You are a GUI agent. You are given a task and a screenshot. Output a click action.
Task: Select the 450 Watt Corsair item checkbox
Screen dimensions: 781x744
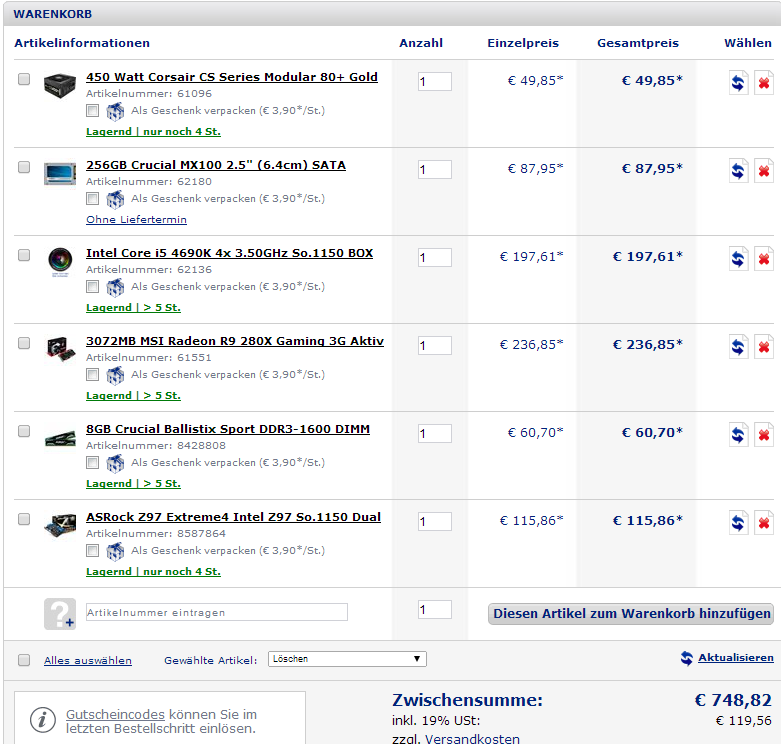(24, 79)
